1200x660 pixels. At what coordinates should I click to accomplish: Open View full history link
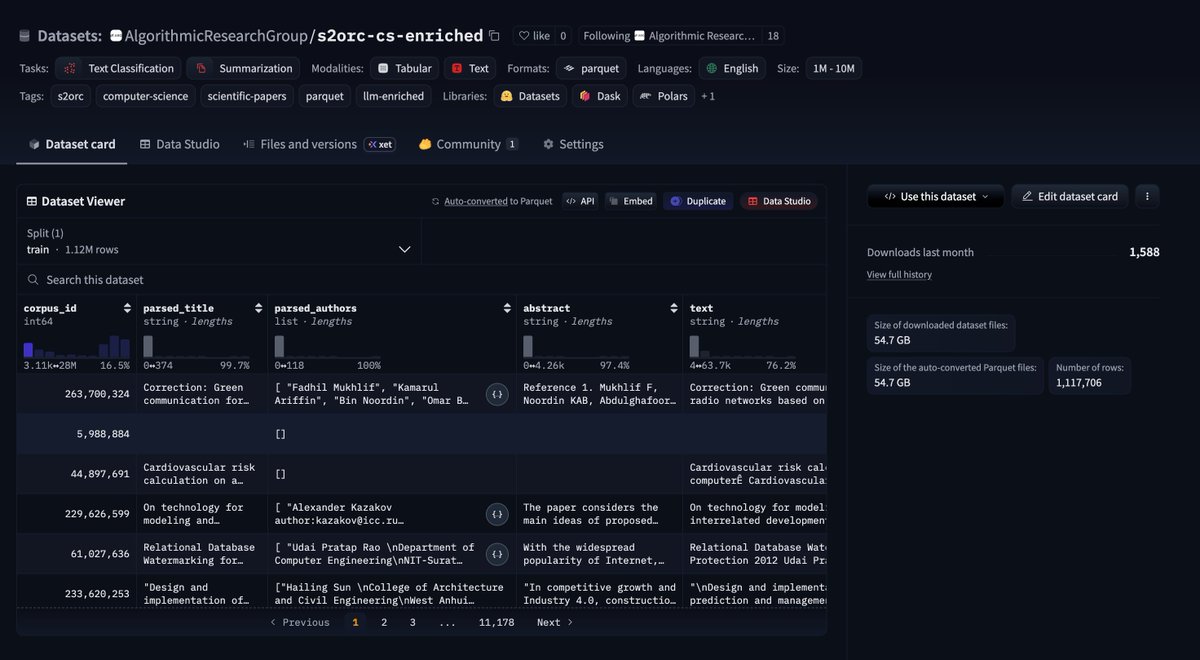[899, 275]
